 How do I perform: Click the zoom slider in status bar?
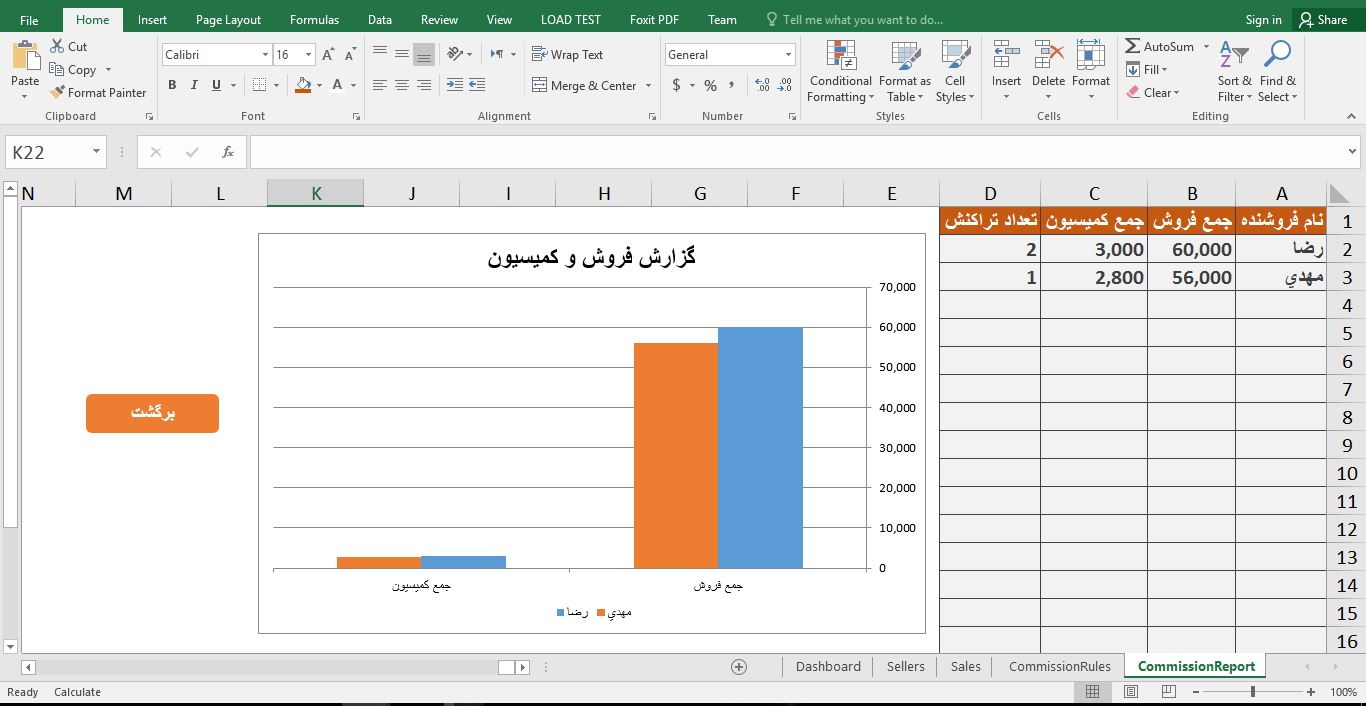(x=1253, y=692)
